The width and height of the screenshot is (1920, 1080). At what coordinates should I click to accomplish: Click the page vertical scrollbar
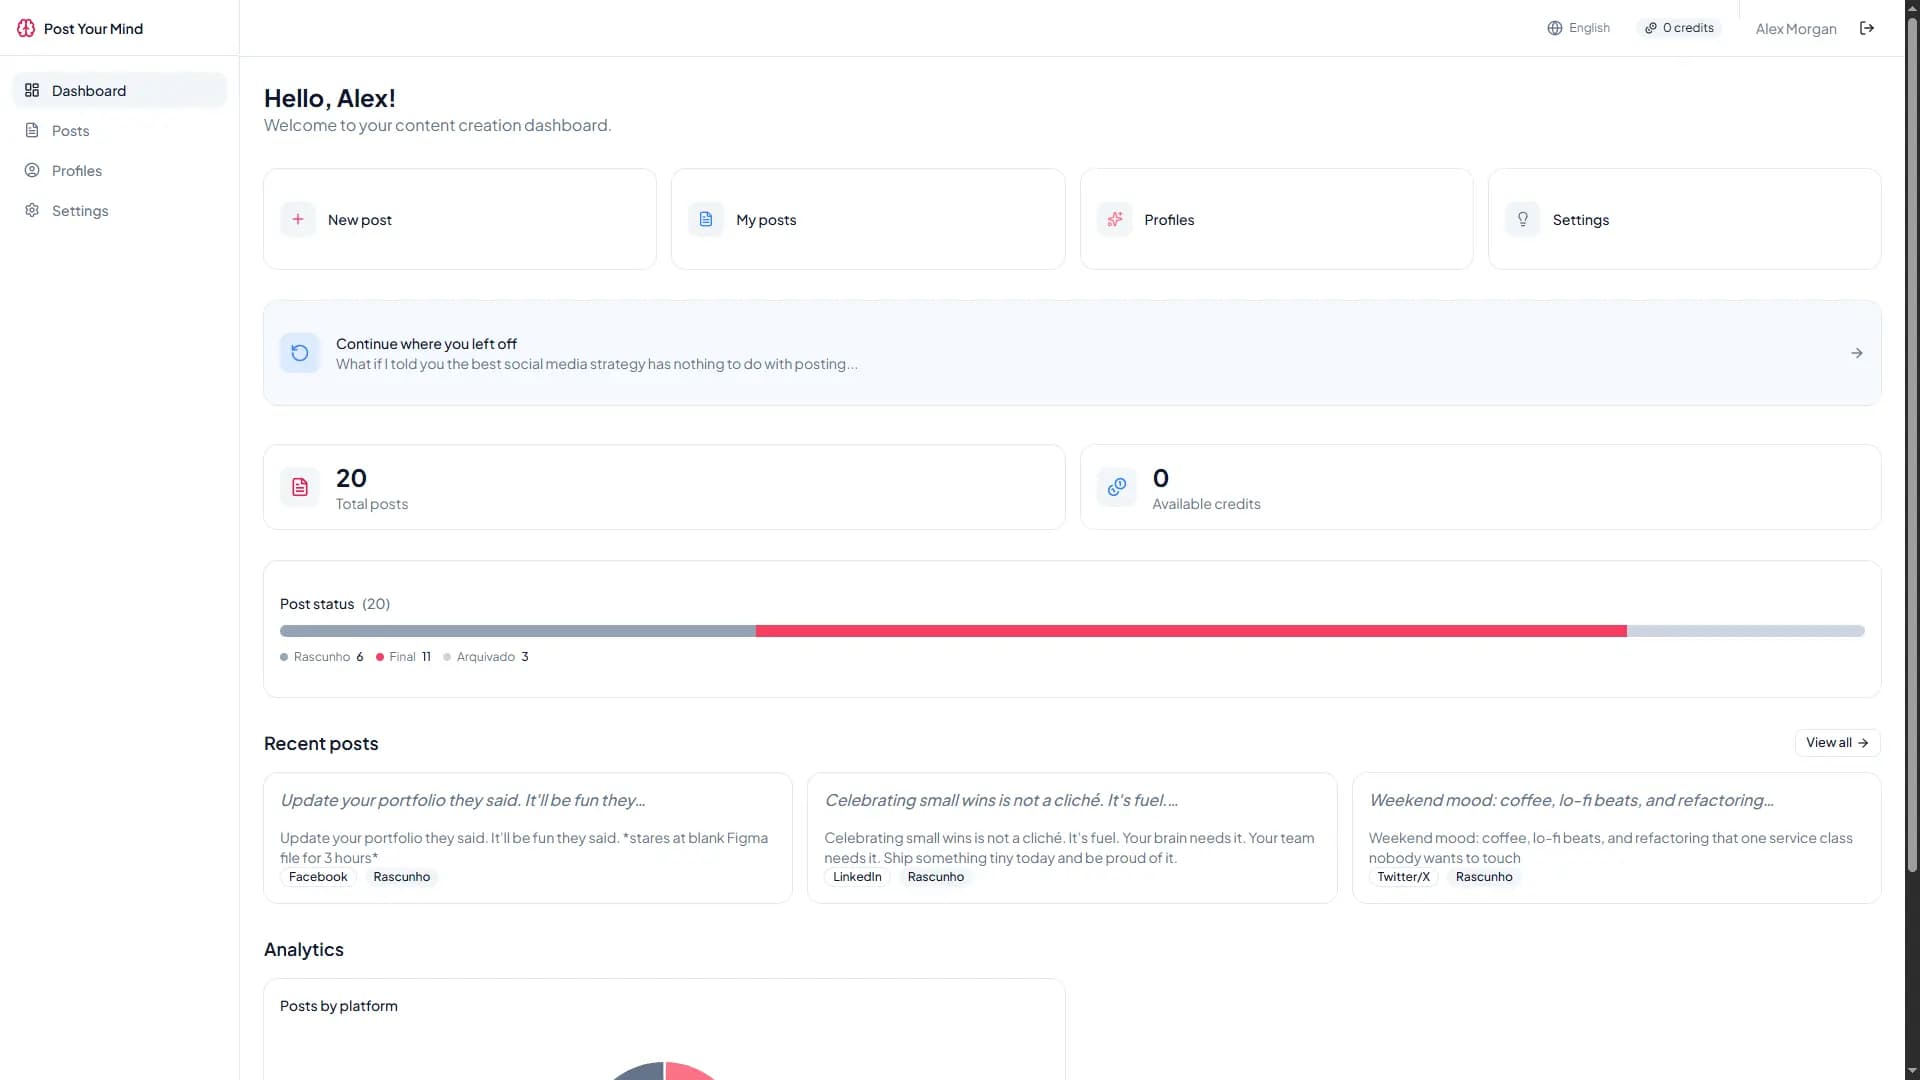point(1912,445)
